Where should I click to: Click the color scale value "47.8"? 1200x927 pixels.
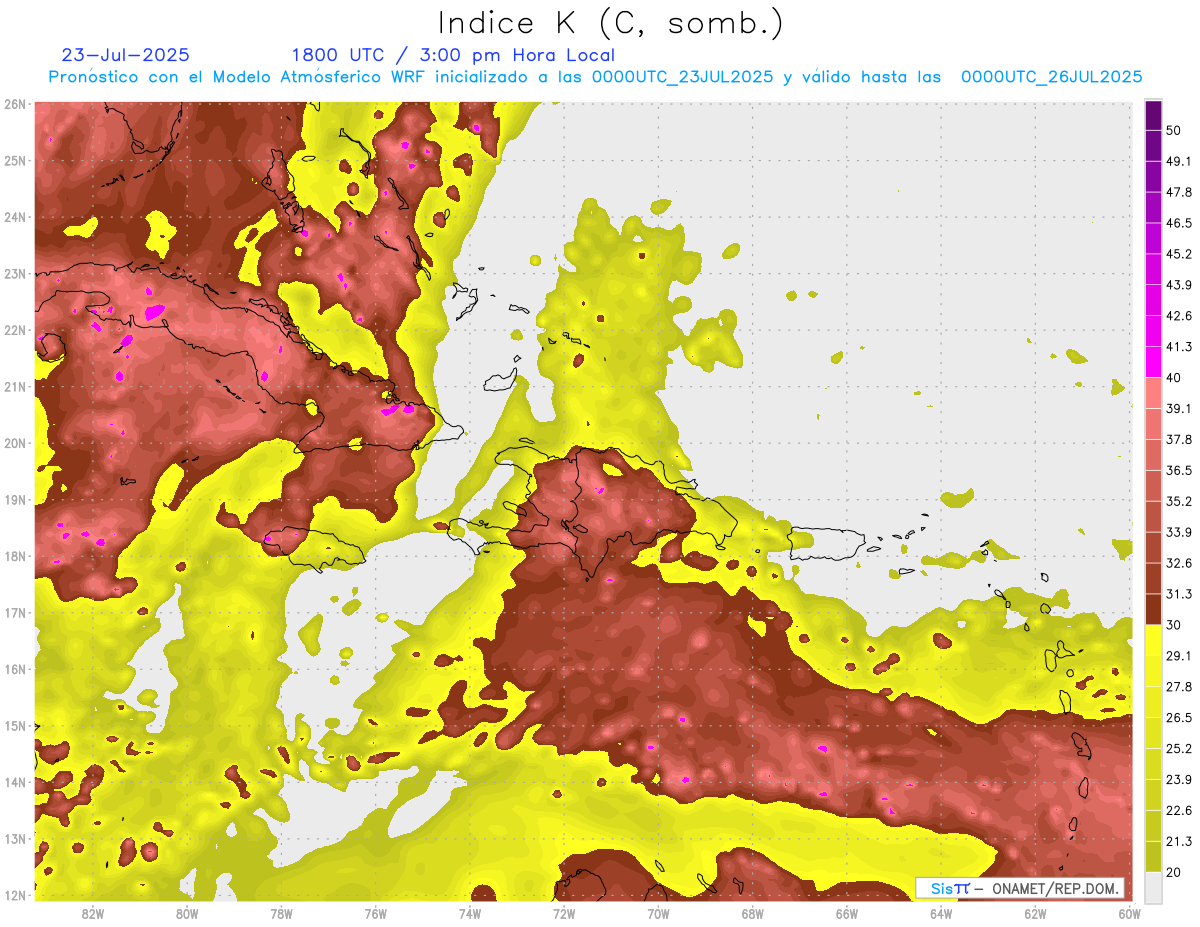click(1179, 192)
